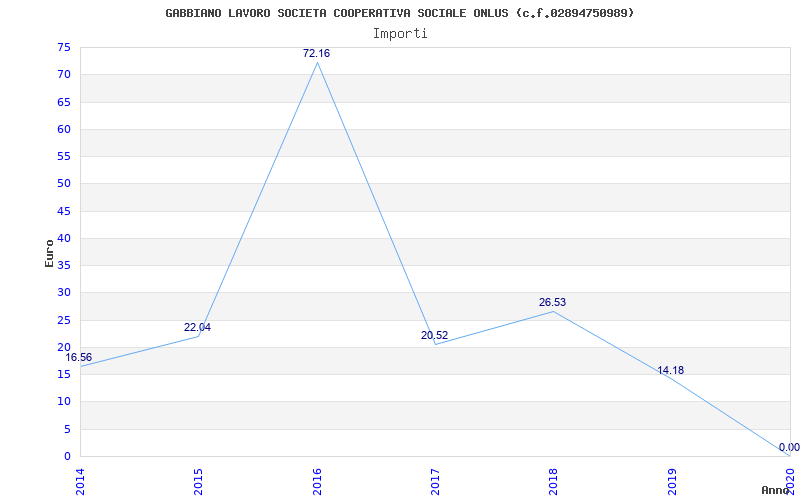Select the 2015 x-axis year label
The height and width of the screenshot is (500, 800).
[x=198, y=481]
